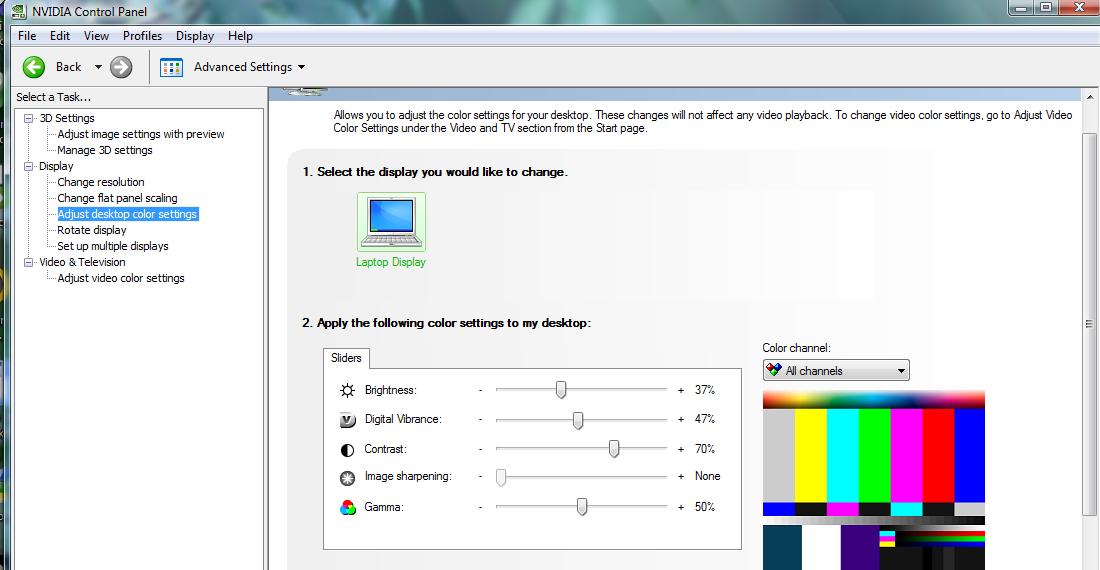The height and width of the screenshot is (570, 1100).
Task: Click the Gamma RGB circles icon
Action: pos(347,508)
